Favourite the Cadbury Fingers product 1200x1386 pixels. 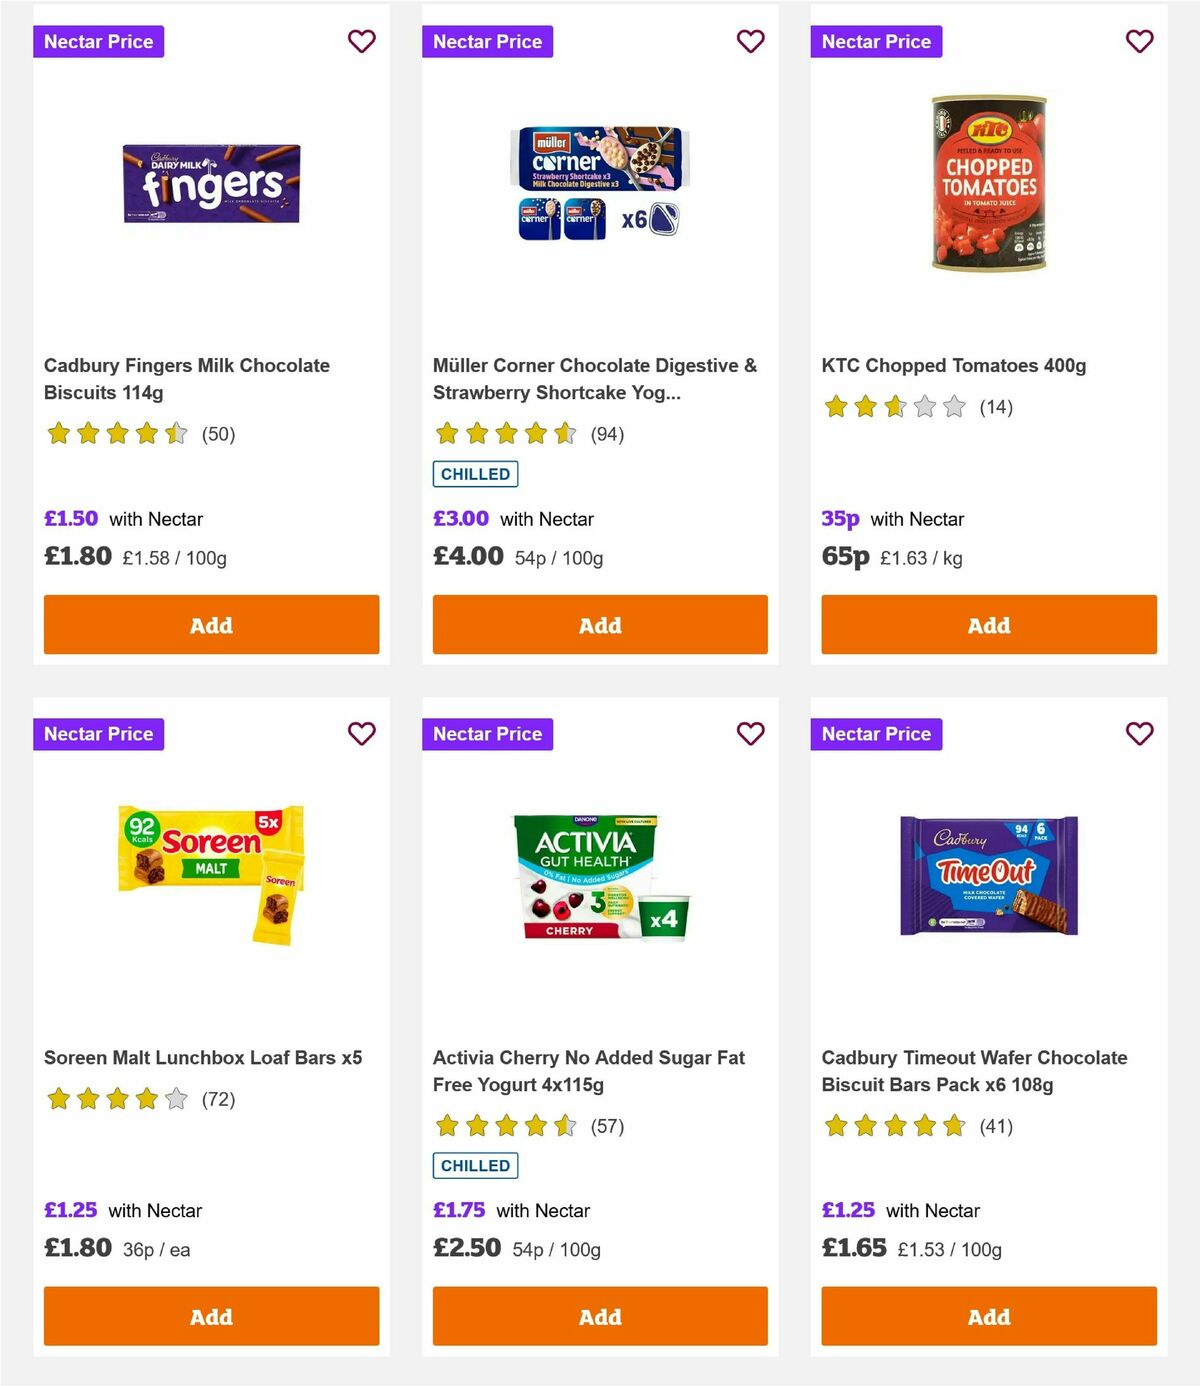pyautogui.click(x=361, y=41)
